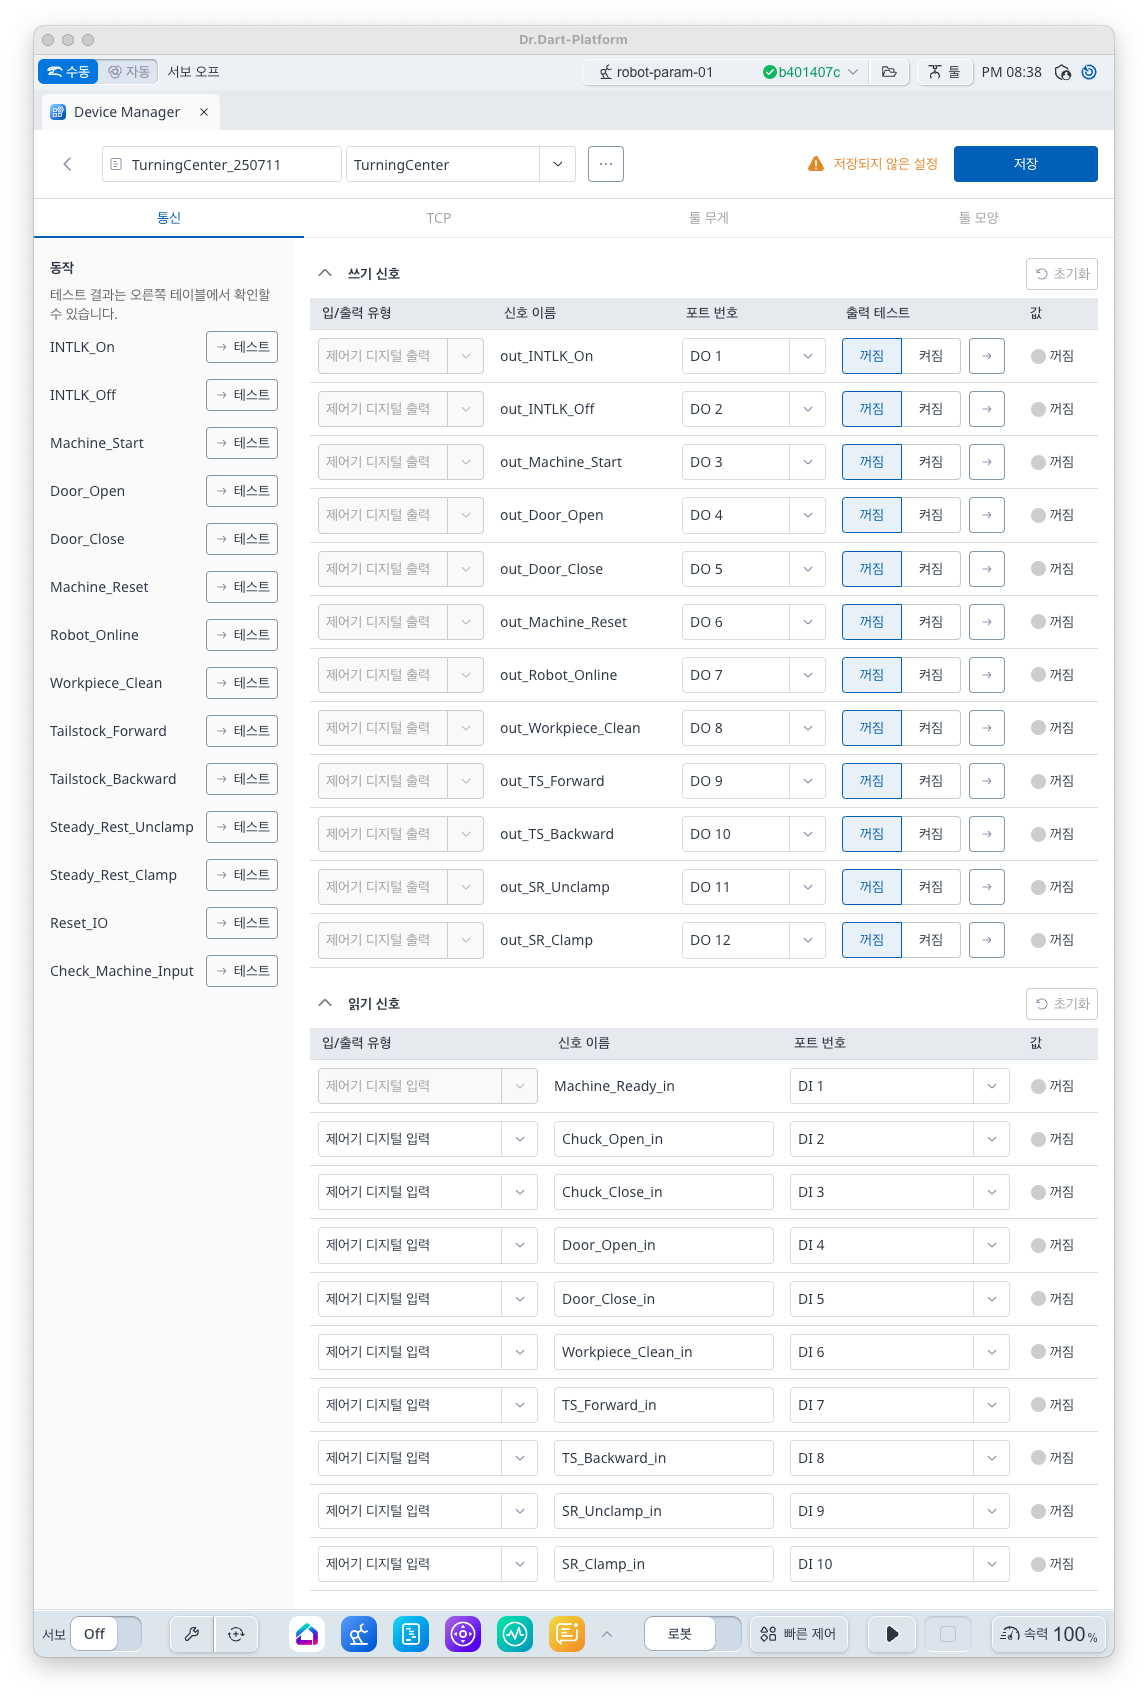The image size is (1148, 1699).
Task: Open the home app in the dock
Action: [x=307, y=1634]
